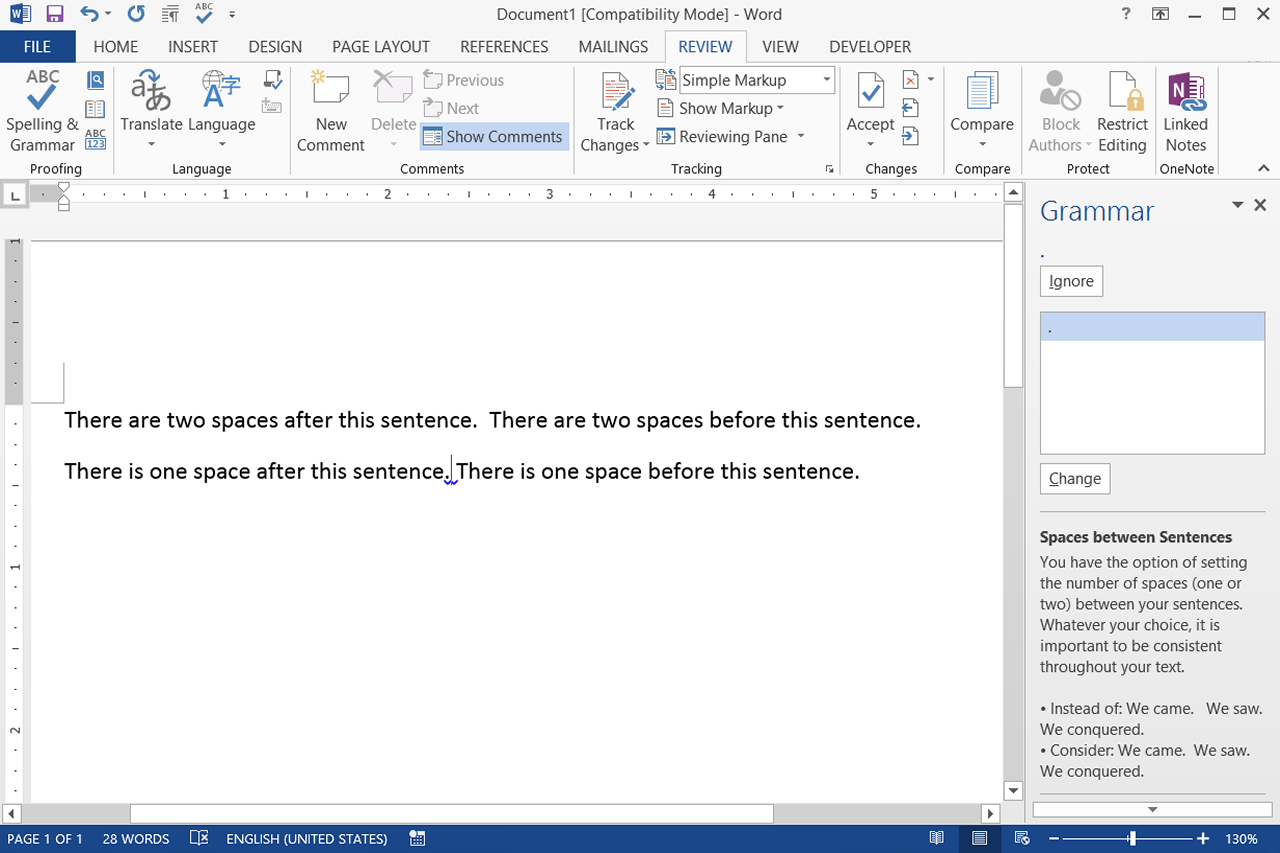This screenshot has width=1280, height=853.
Task: Switch to the PAGE LAYOUT tab
Action: tap(381, 47)
